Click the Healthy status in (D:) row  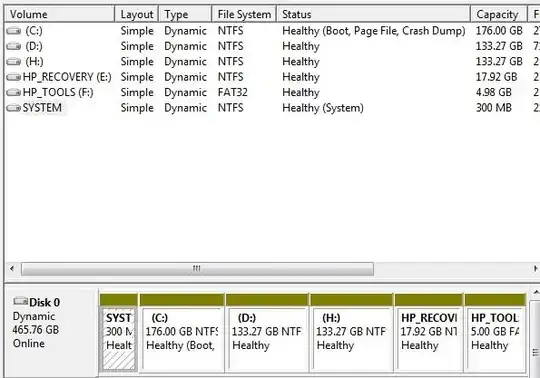click(x=301, y=46)
